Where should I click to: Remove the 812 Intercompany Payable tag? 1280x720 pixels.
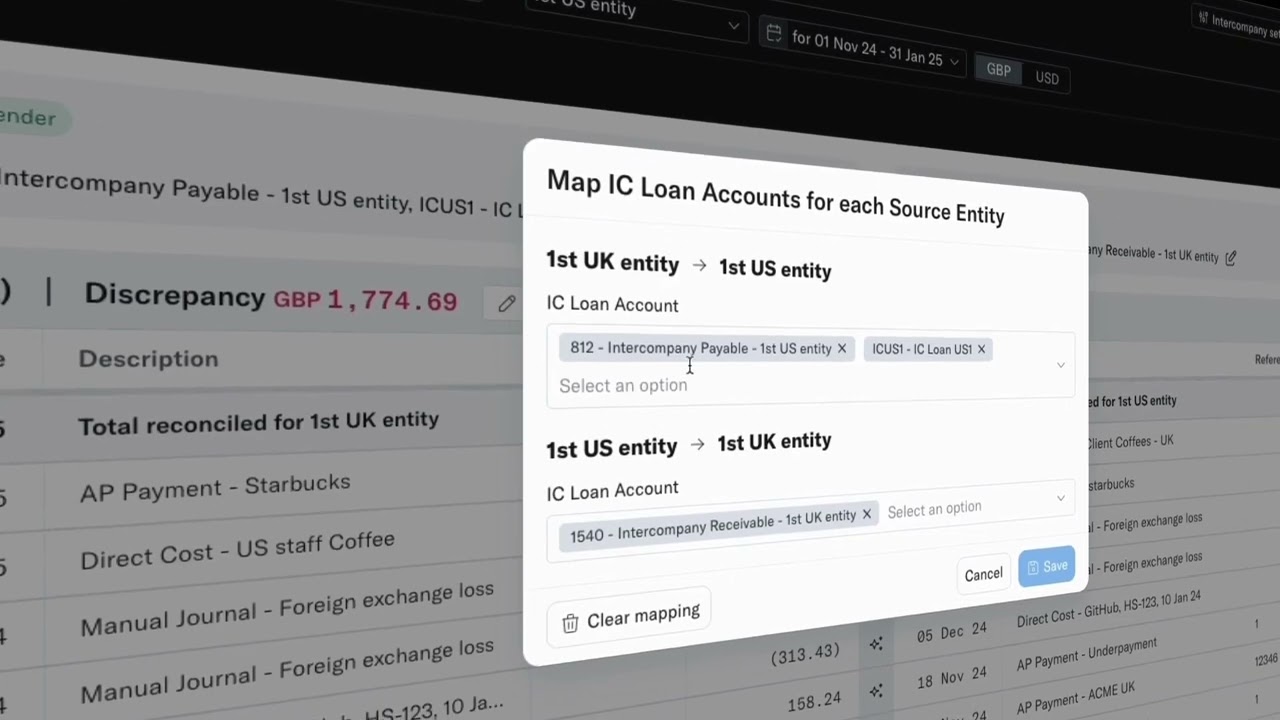click(842, 348)
